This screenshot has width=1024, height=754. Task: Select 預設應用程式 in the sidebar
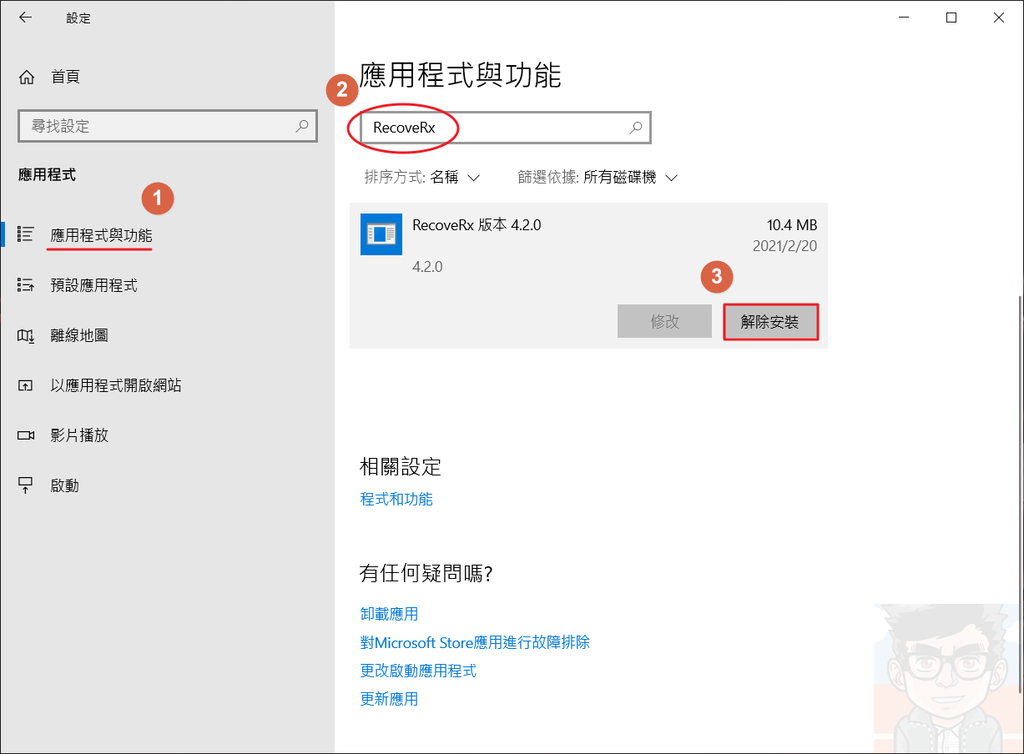pyautogui.click(x=94, y=285)
